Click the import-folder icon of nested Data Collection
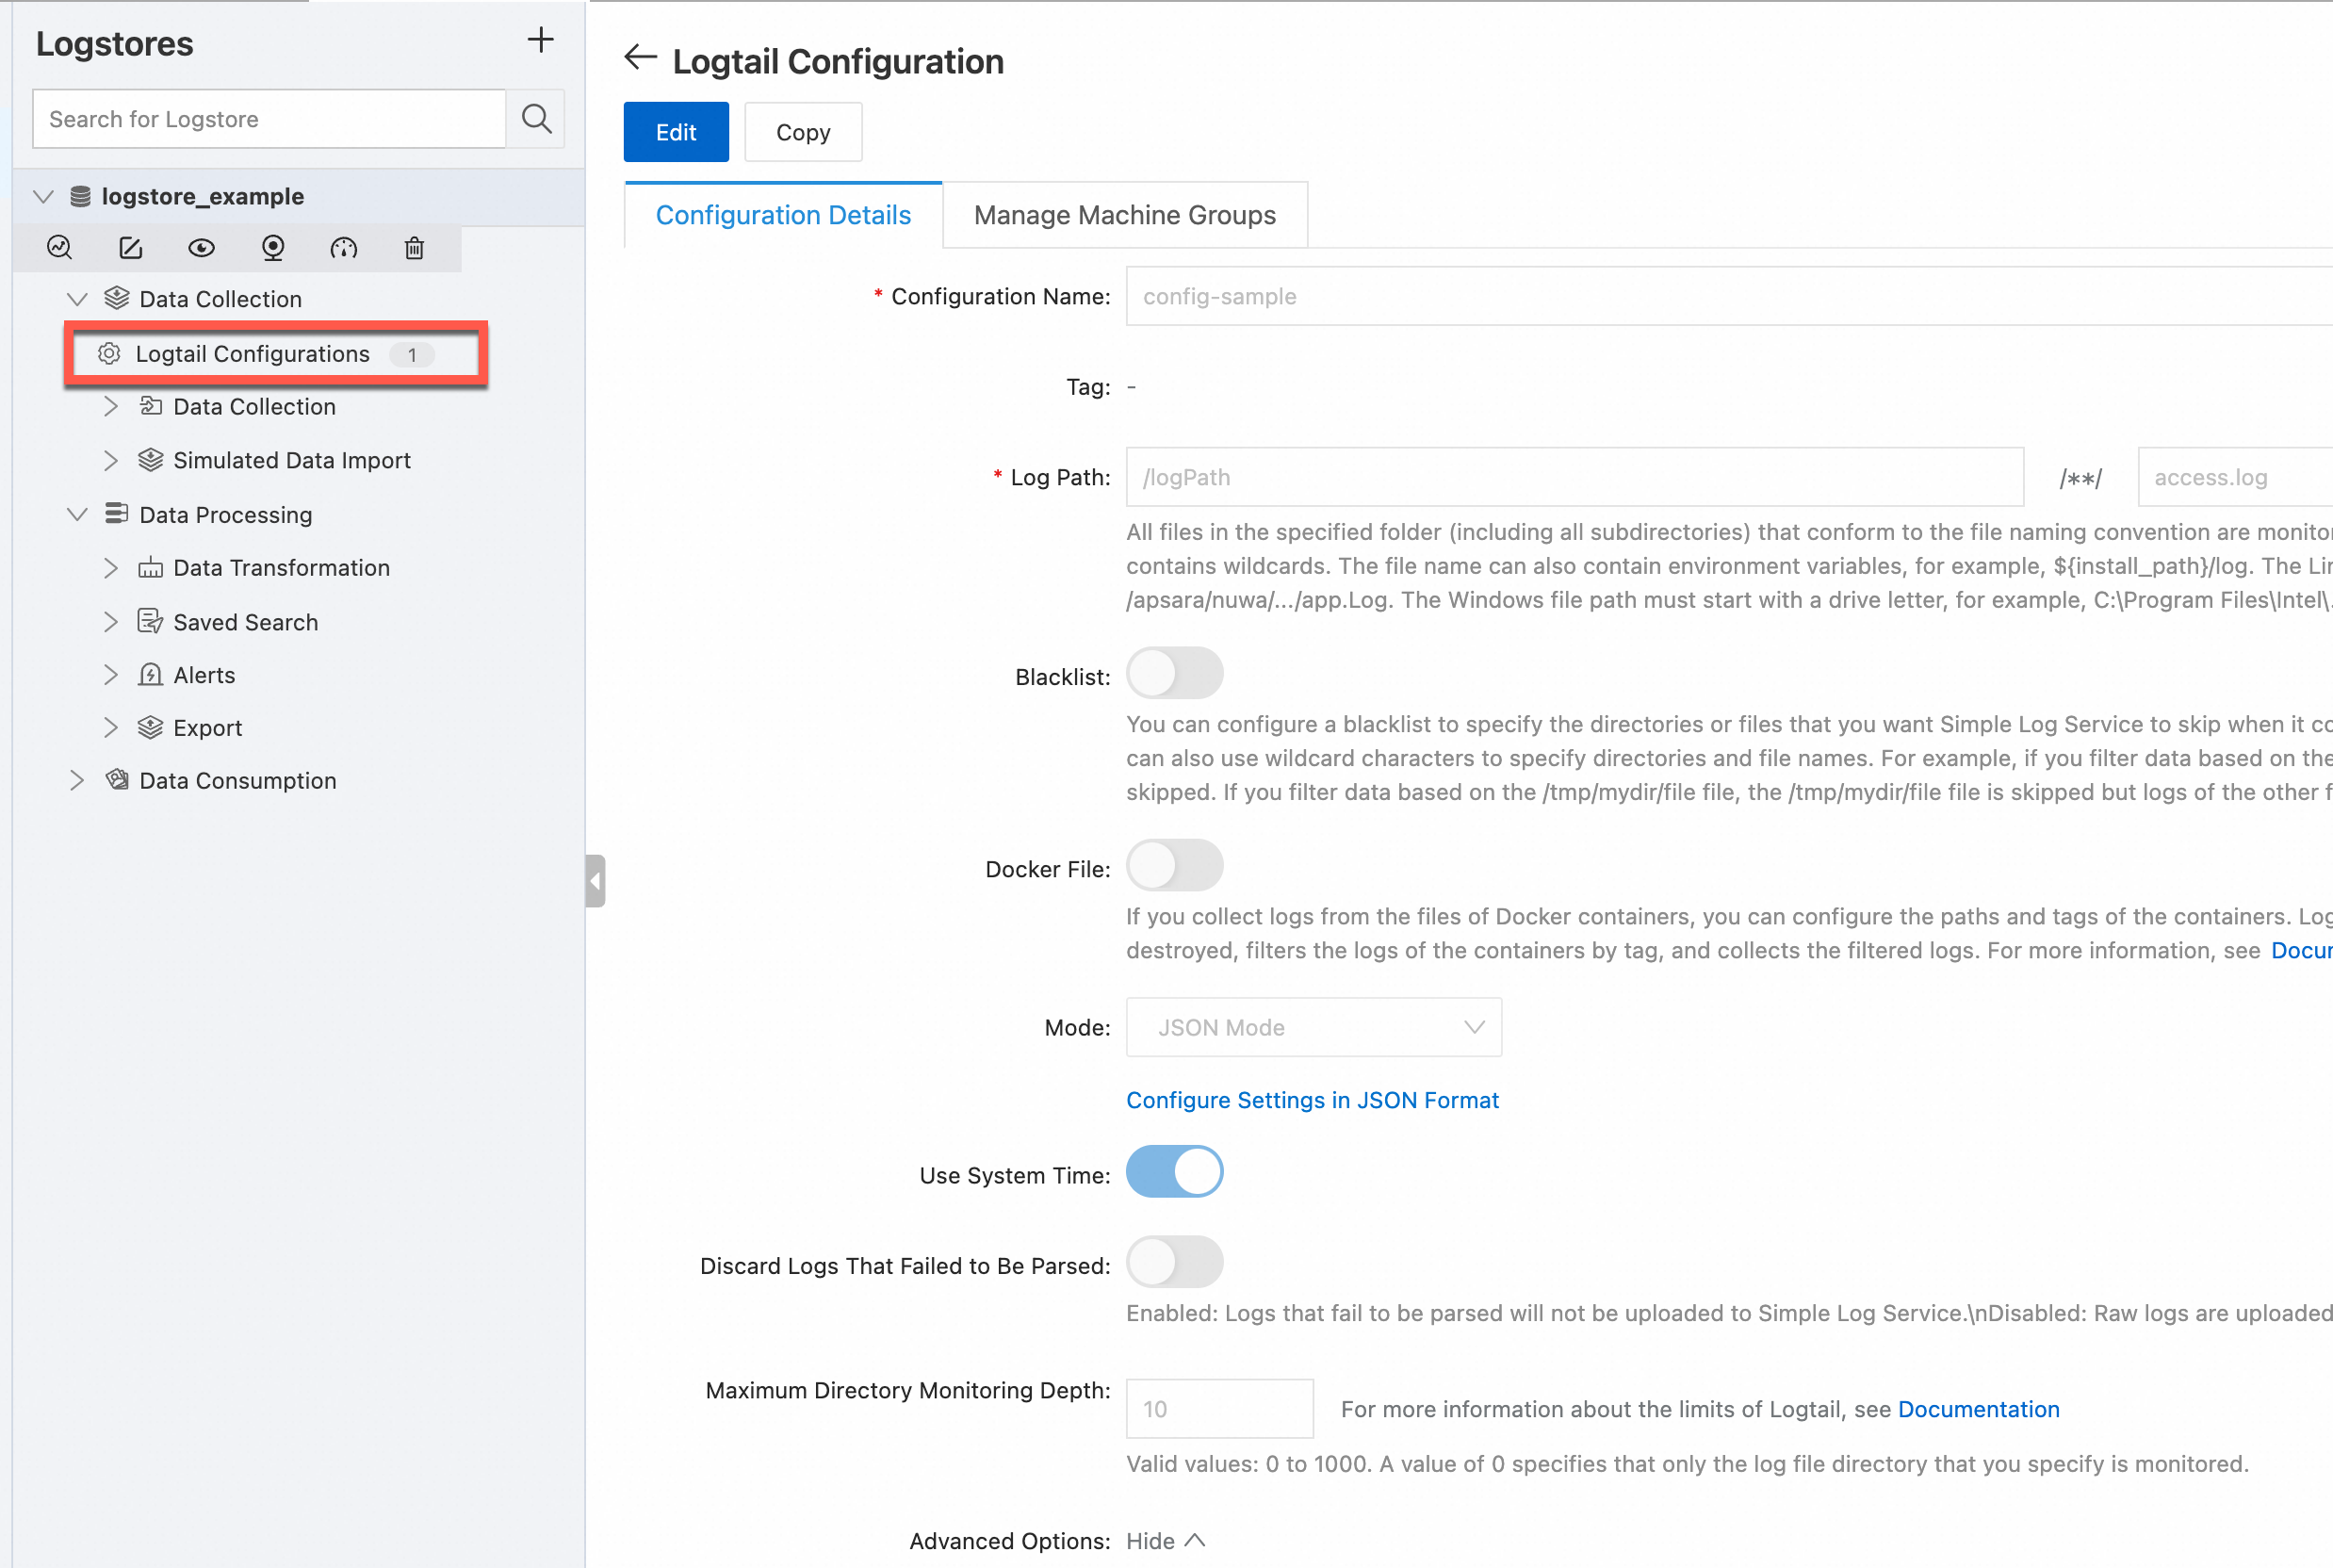 coord(151,405)
